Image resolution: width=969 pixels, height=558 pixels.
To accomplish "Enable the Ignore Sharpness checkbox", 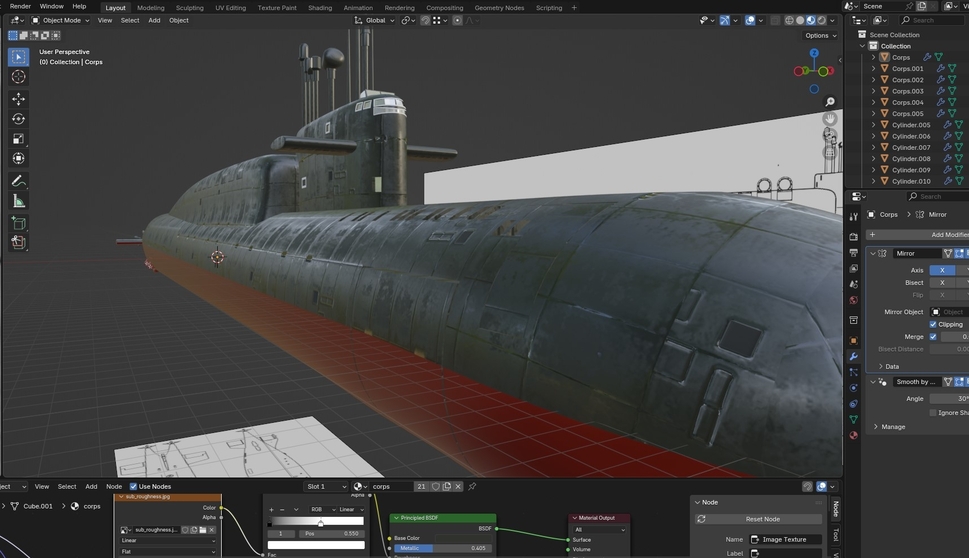I will coord(933,412).
